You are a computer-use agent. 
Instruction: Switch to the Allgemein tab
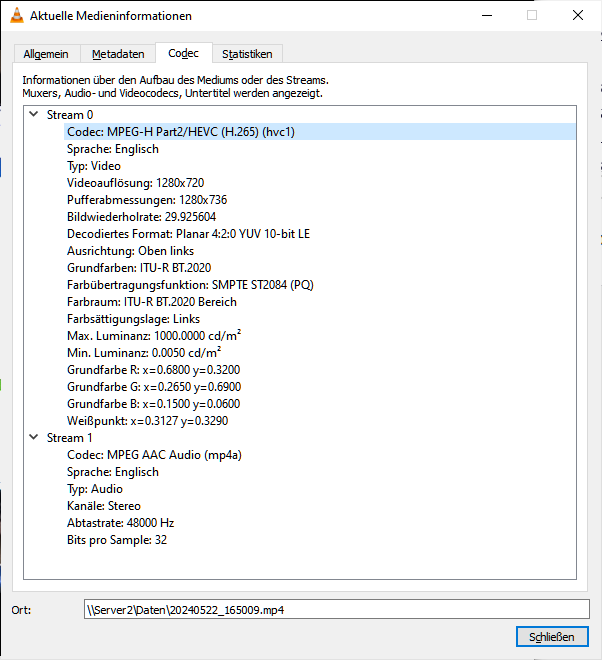coord(46,54)
